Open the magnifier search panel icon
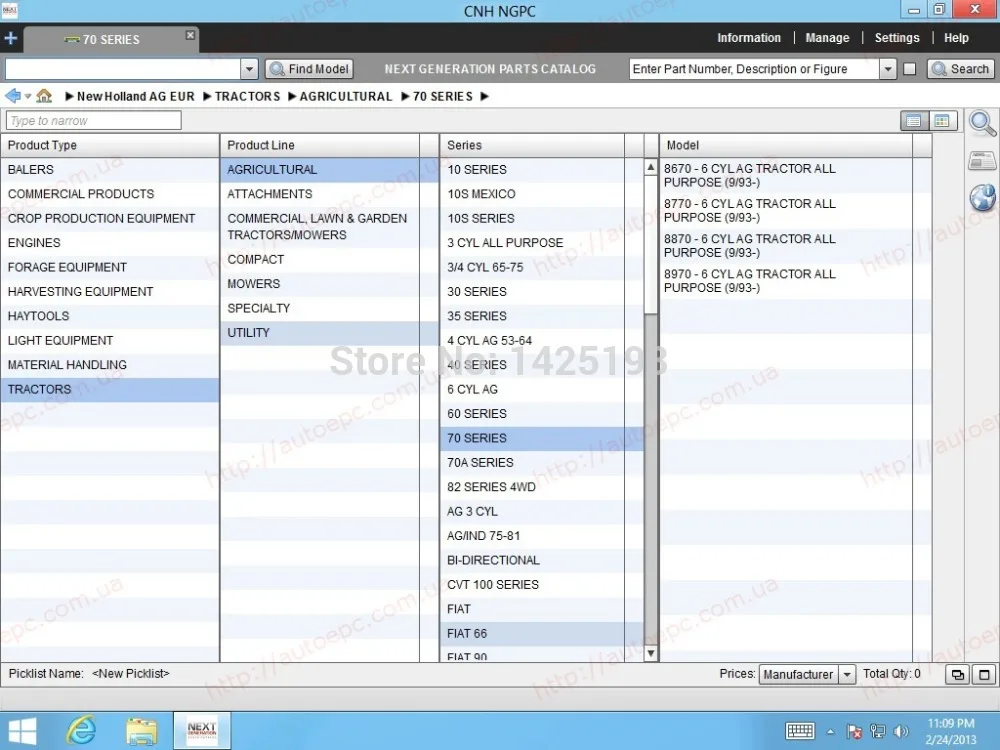 [x=982, y=123]
